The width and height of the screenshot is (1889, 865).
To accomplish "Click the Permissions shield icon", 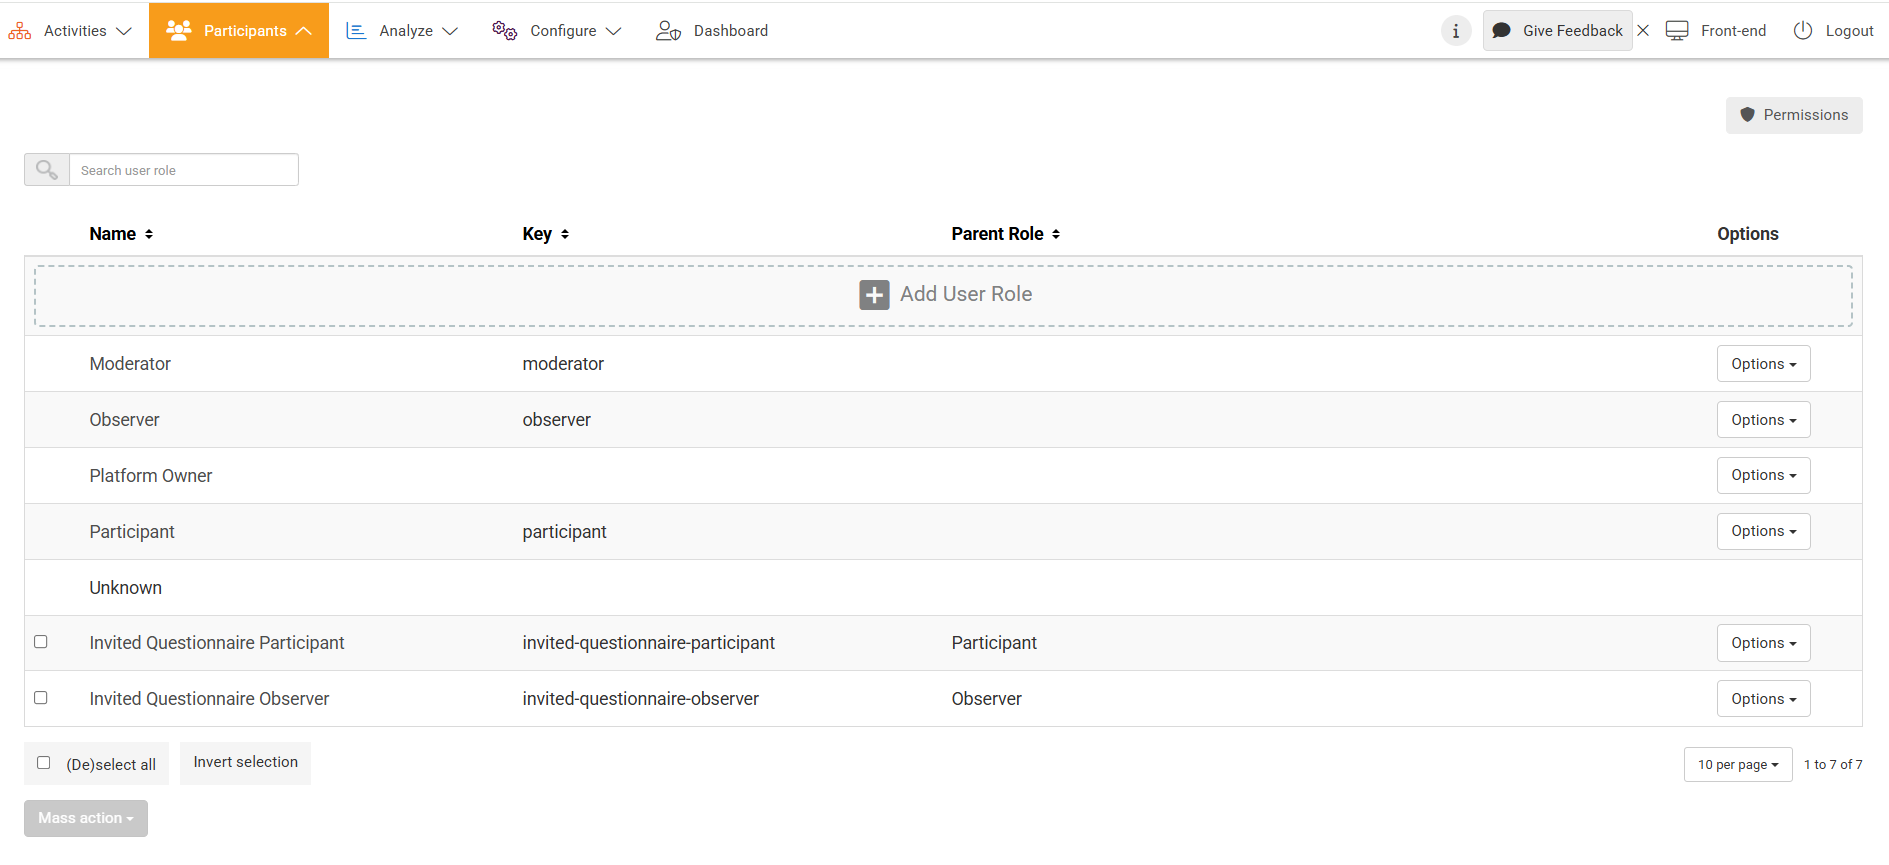I will point(1747,115).
